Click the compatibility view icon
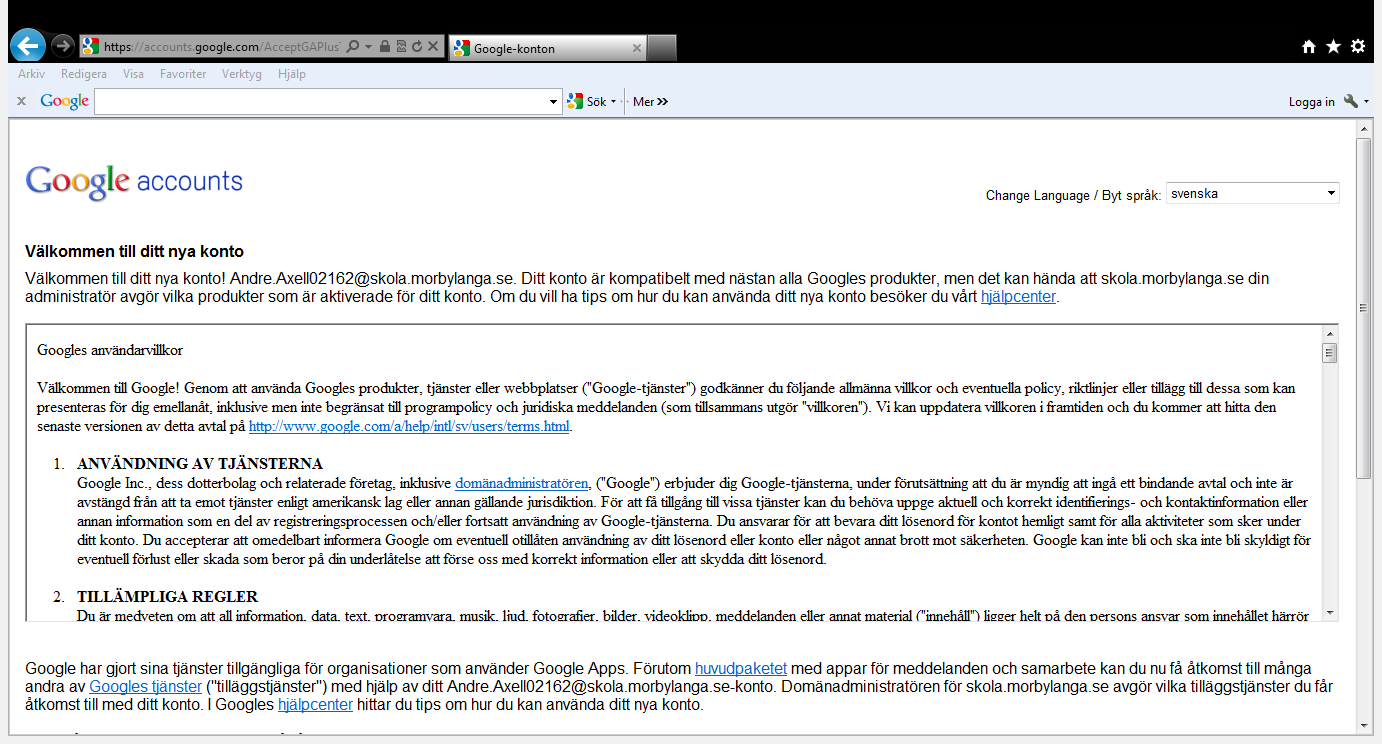Viewport: 1382px width, 744px height. pos(401,47)
